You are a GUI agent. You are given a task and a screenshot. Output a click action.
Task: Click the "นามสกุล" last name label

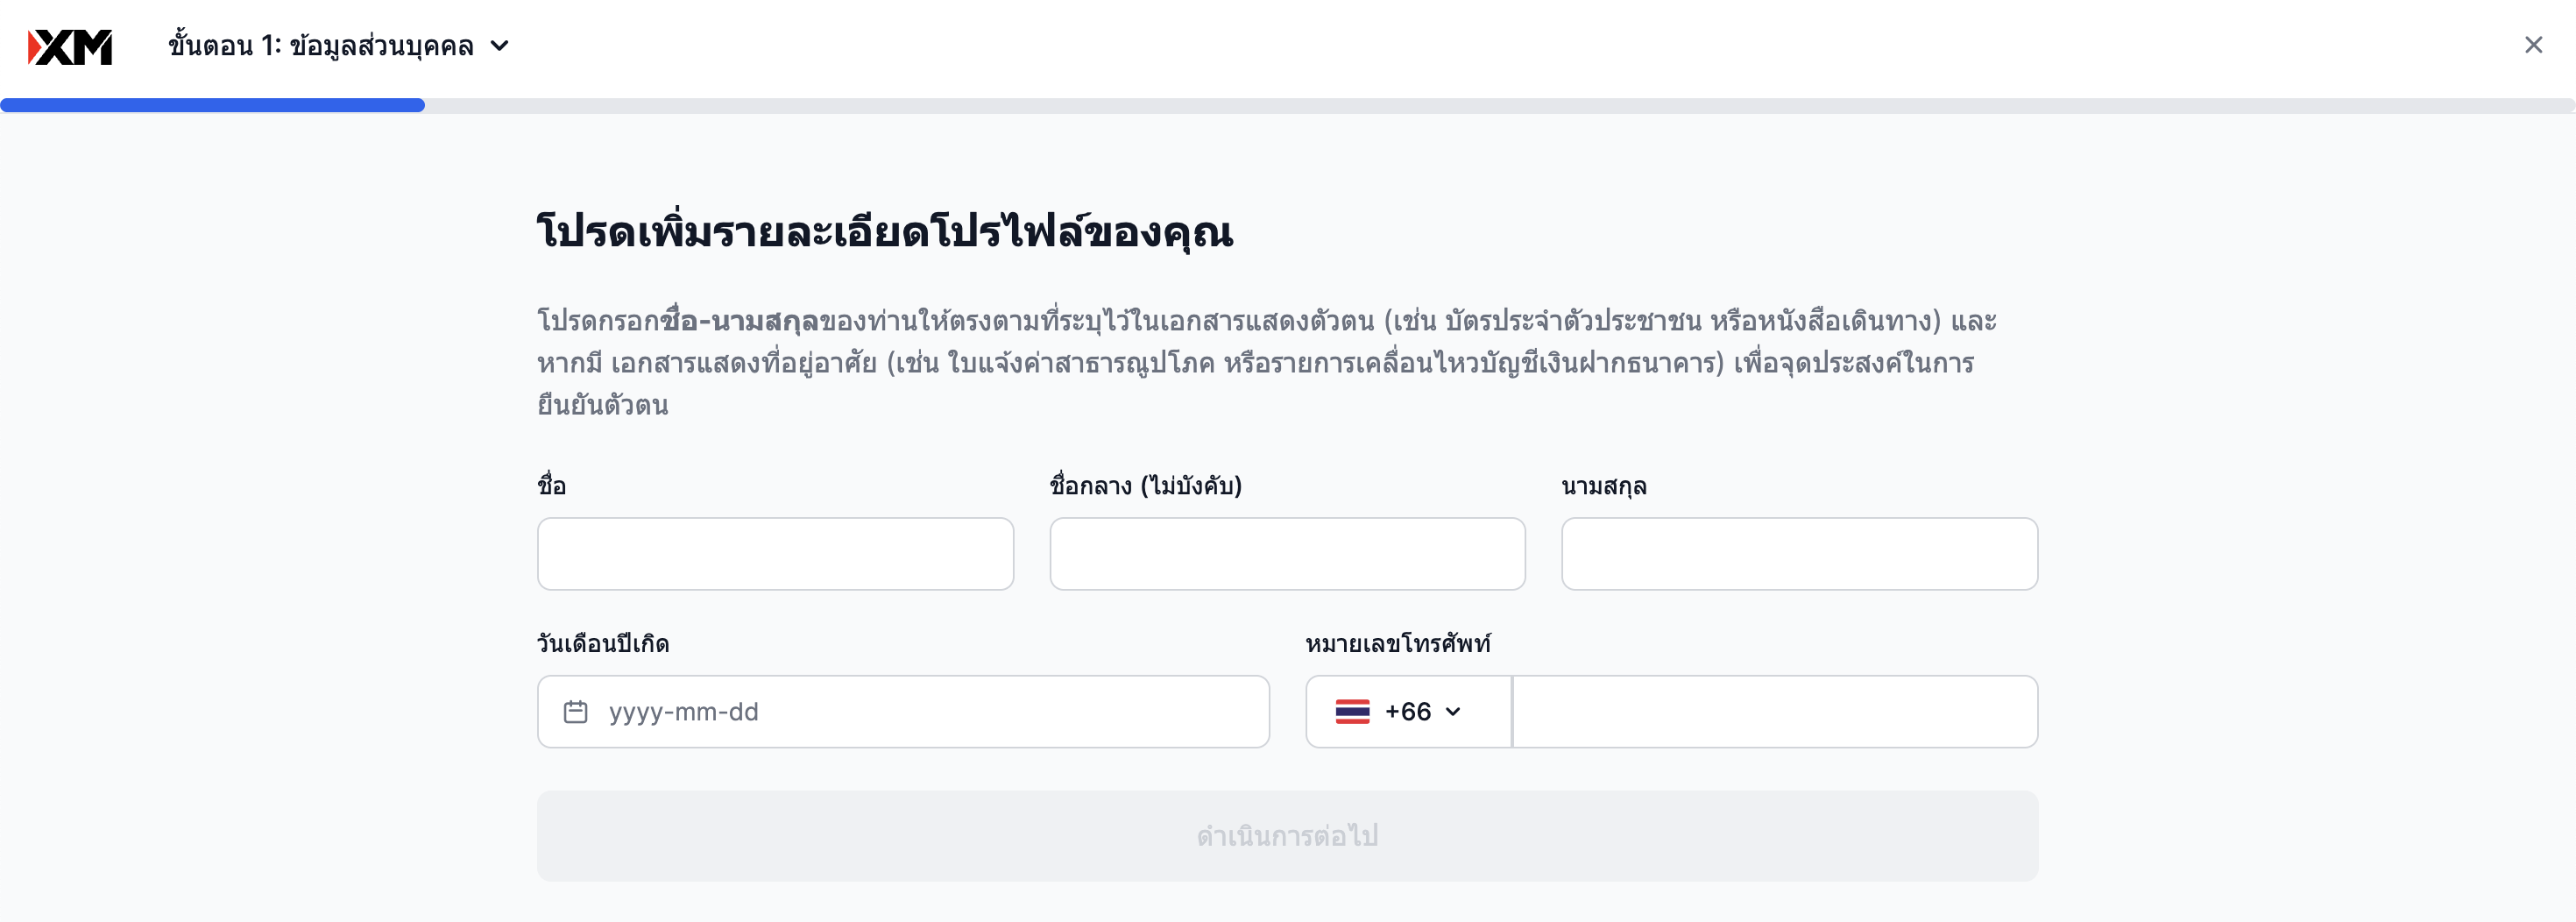[1604, 486]
